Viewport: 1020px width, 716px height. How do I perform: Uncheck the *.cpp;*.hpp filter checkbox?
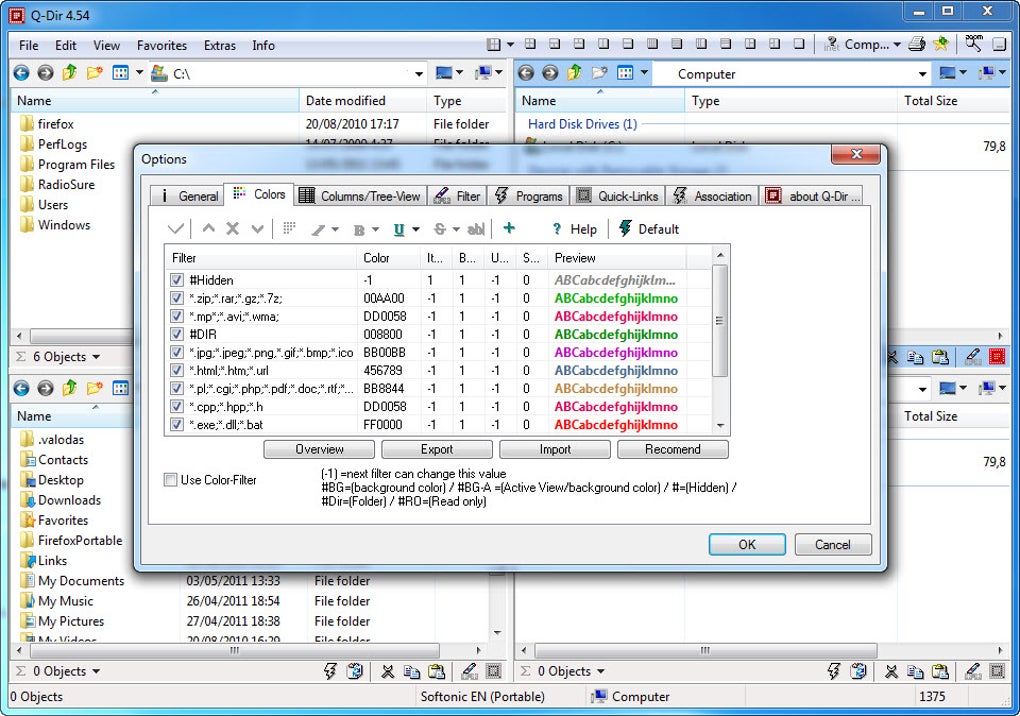click(176, 406)
